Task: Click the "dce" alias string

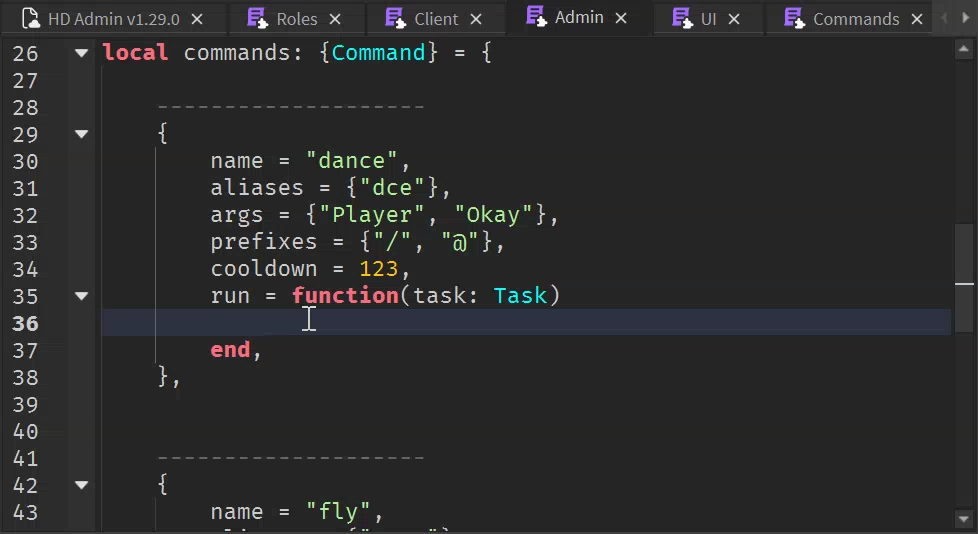Action: tap(392, 188)
